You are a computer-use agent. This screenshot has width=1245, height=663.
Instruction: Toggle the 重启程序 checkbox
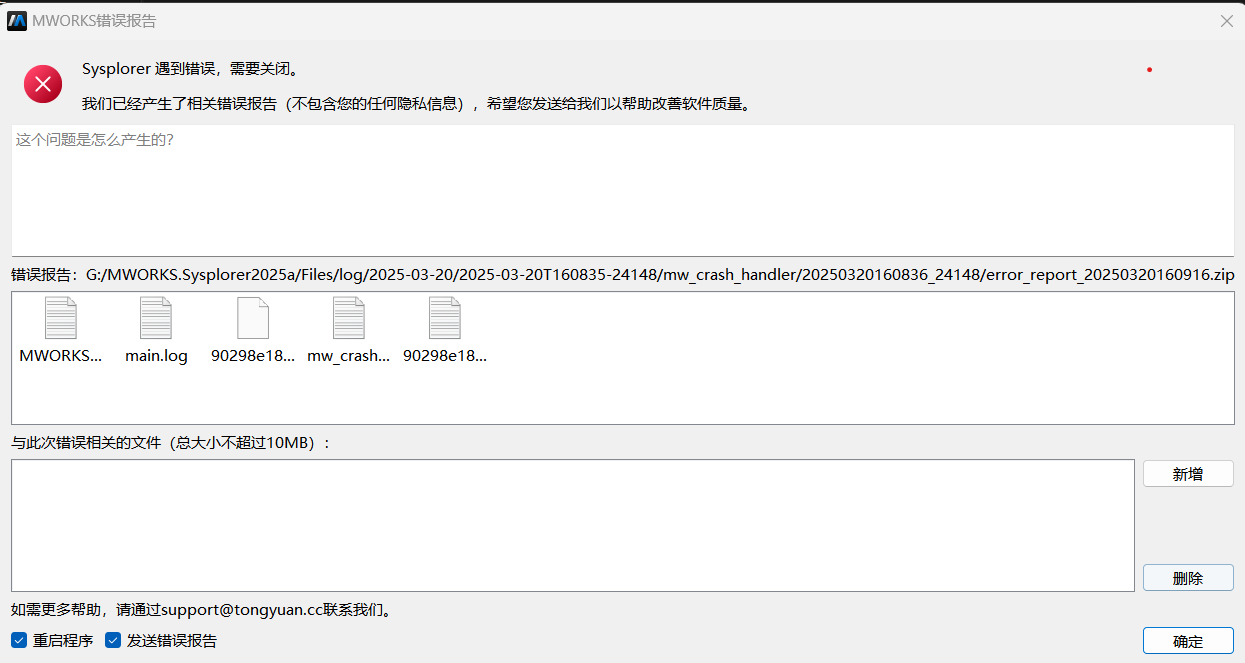tap(19, 640)
